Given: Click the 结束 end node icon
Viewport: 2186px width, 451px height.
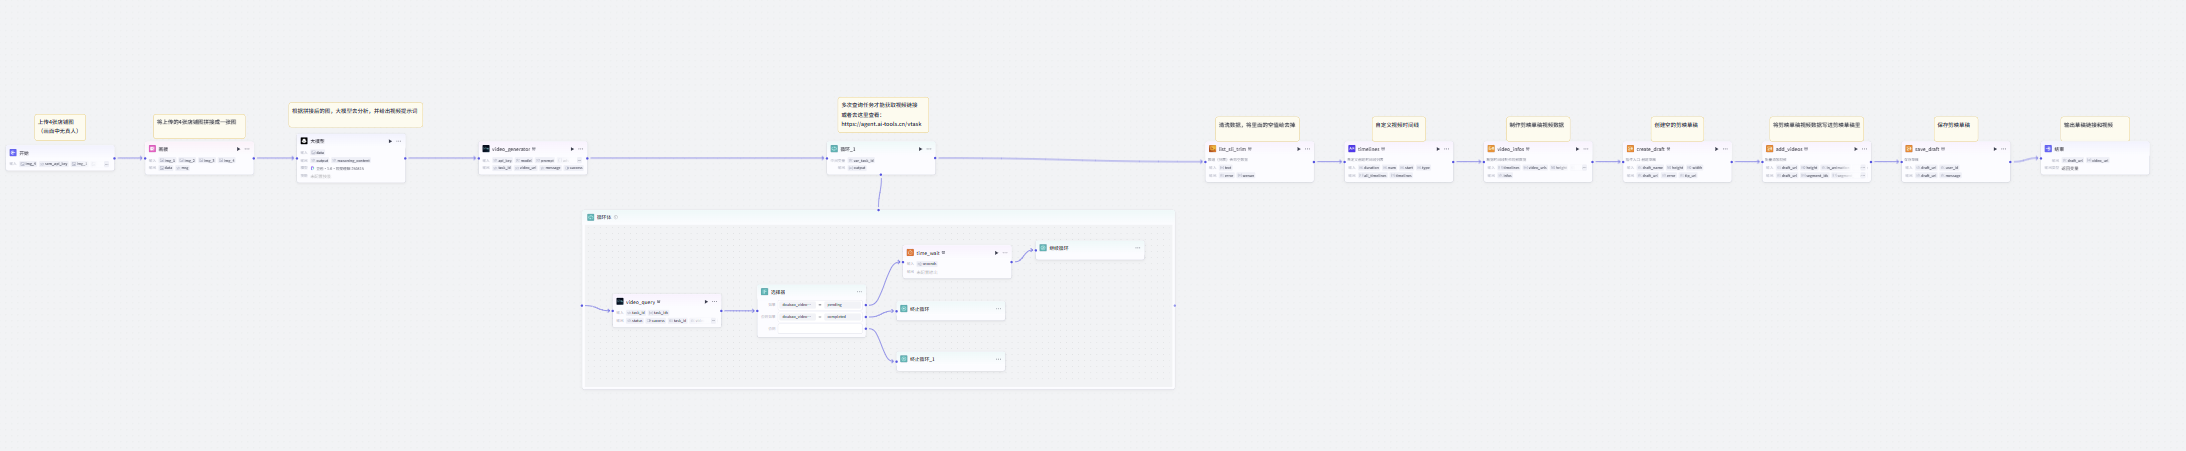Looking at the screenshot, I should pos(2048,149).
